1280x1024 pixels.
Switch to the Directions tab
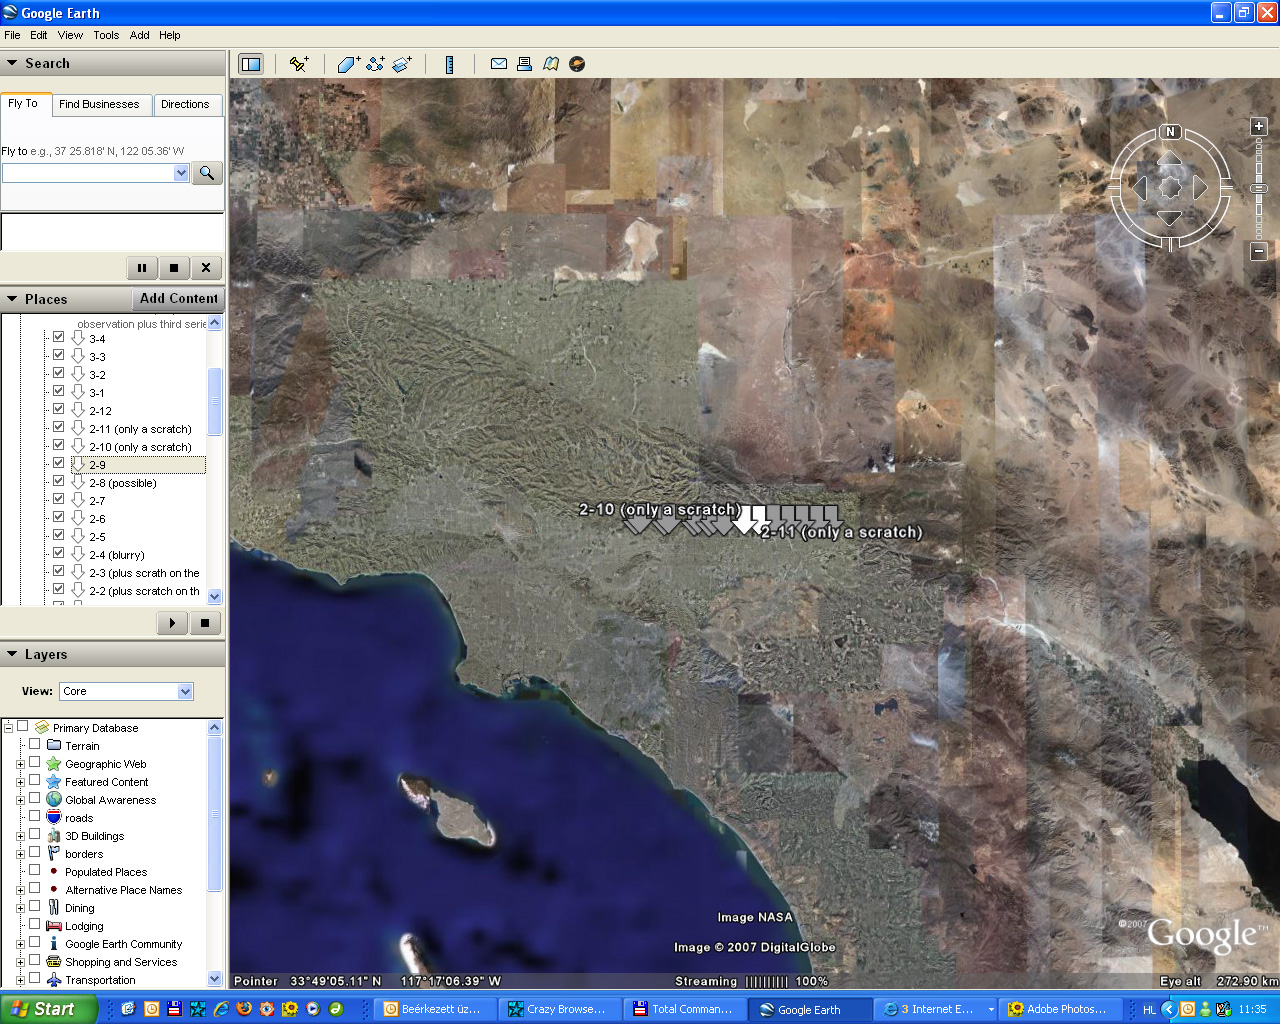click(185, 104)
